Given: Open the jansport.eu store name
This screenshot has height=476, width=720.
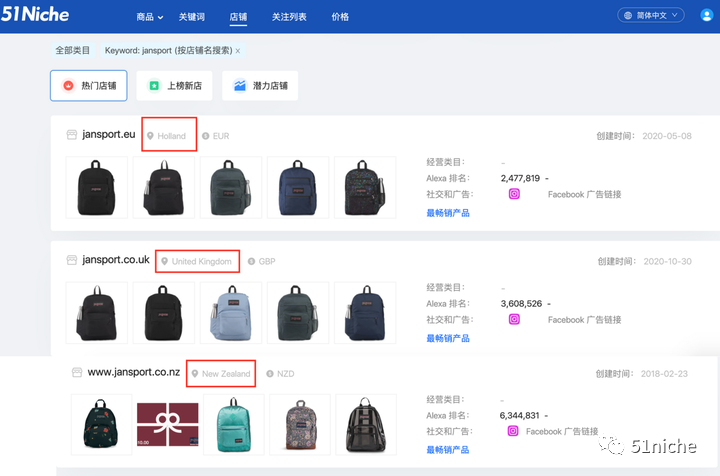Looking at the screenshot, I should (109, 134).
